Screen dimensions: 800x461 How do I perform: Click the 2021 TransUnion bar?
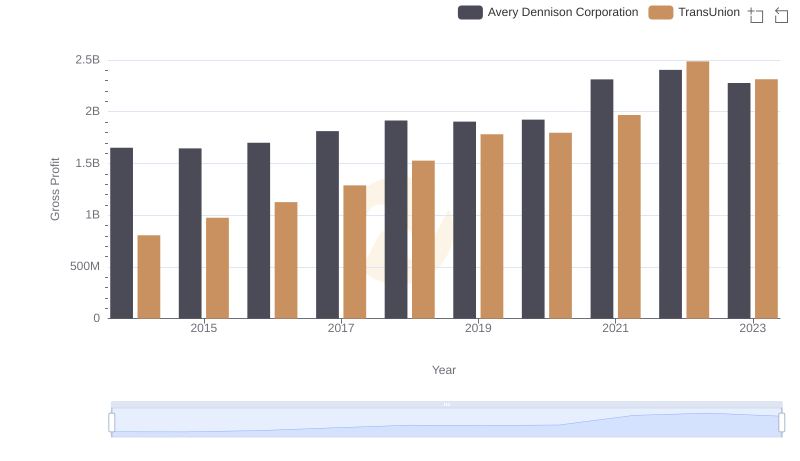[629, 217]
